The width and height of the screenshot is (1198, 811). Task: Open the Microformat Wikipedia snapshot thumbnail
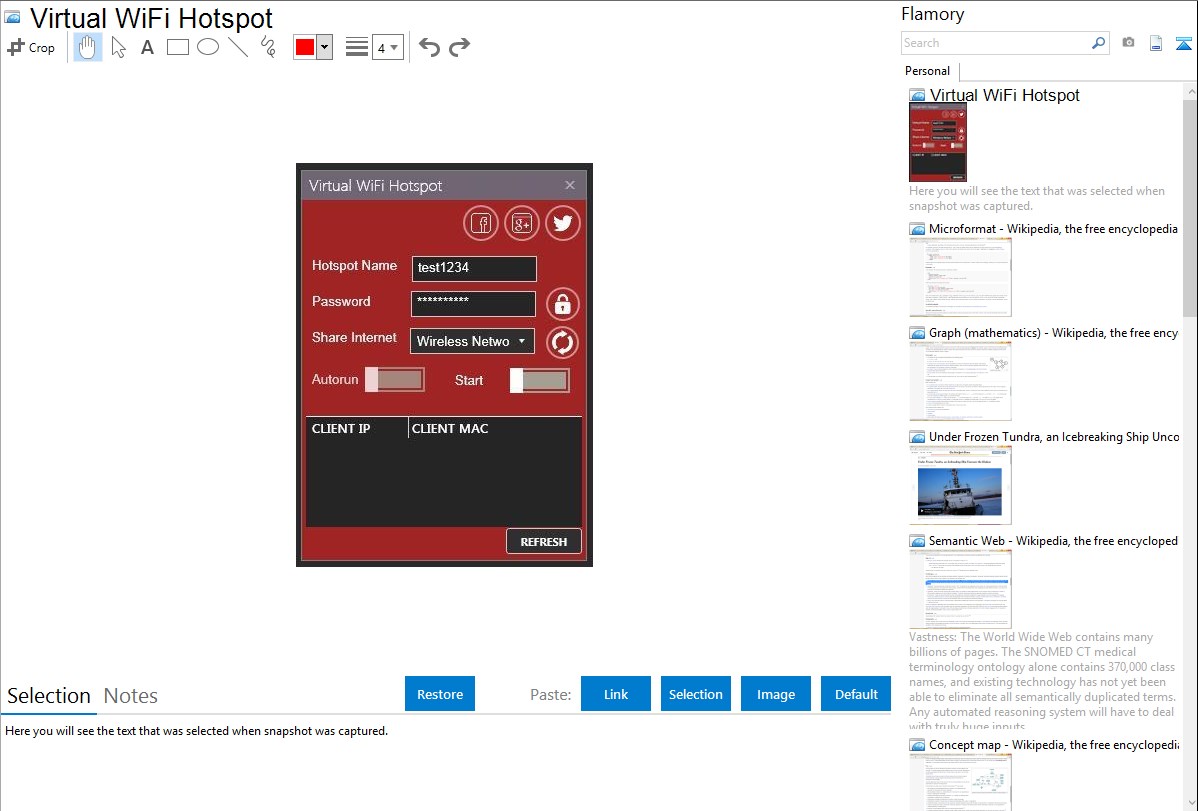coord(960,277)
